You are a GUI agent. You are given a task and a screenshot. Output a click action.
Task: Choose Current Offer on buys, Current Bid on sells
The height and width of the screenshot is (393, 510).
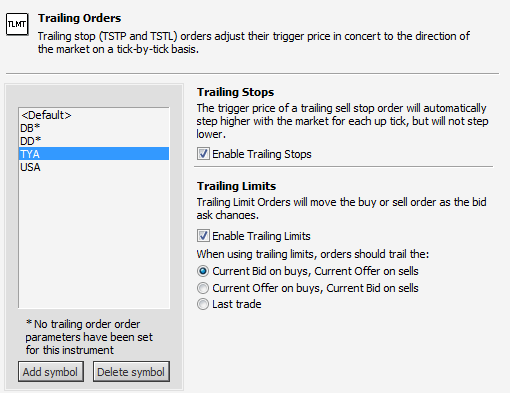coord(203,288)
